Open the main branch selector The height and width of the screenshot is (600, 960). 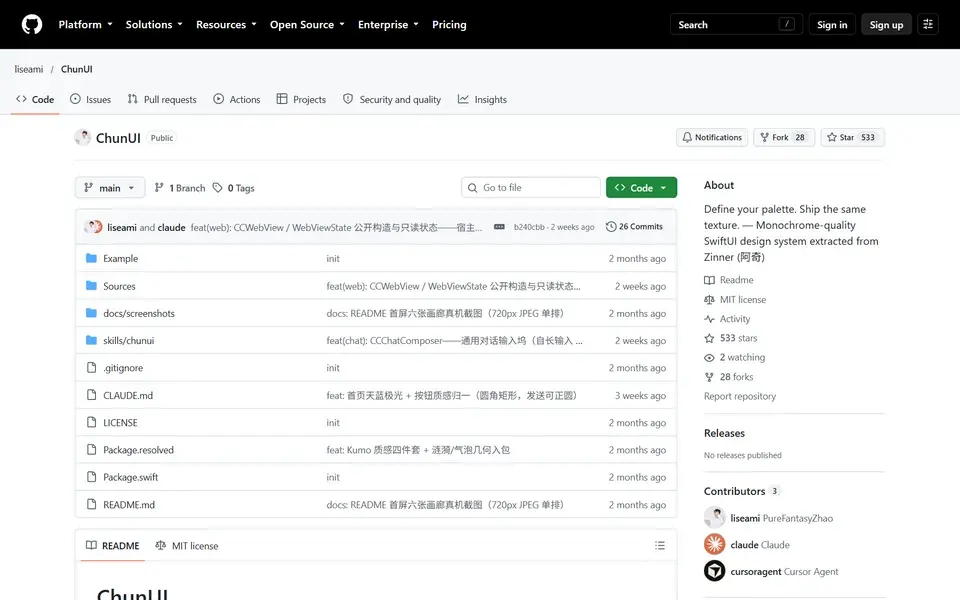[x=110, y=187]
